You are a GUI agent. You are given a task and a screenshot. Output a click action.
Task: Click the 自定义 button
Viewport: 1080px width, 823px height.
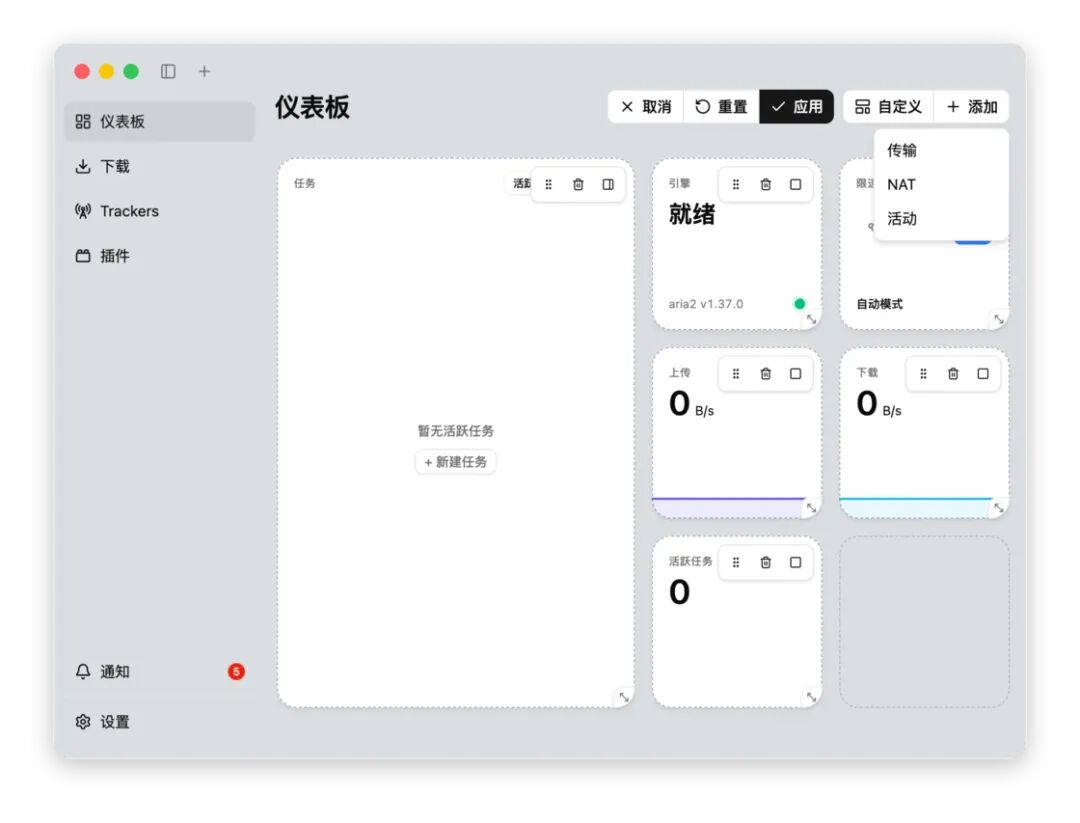tap(889, 107)
